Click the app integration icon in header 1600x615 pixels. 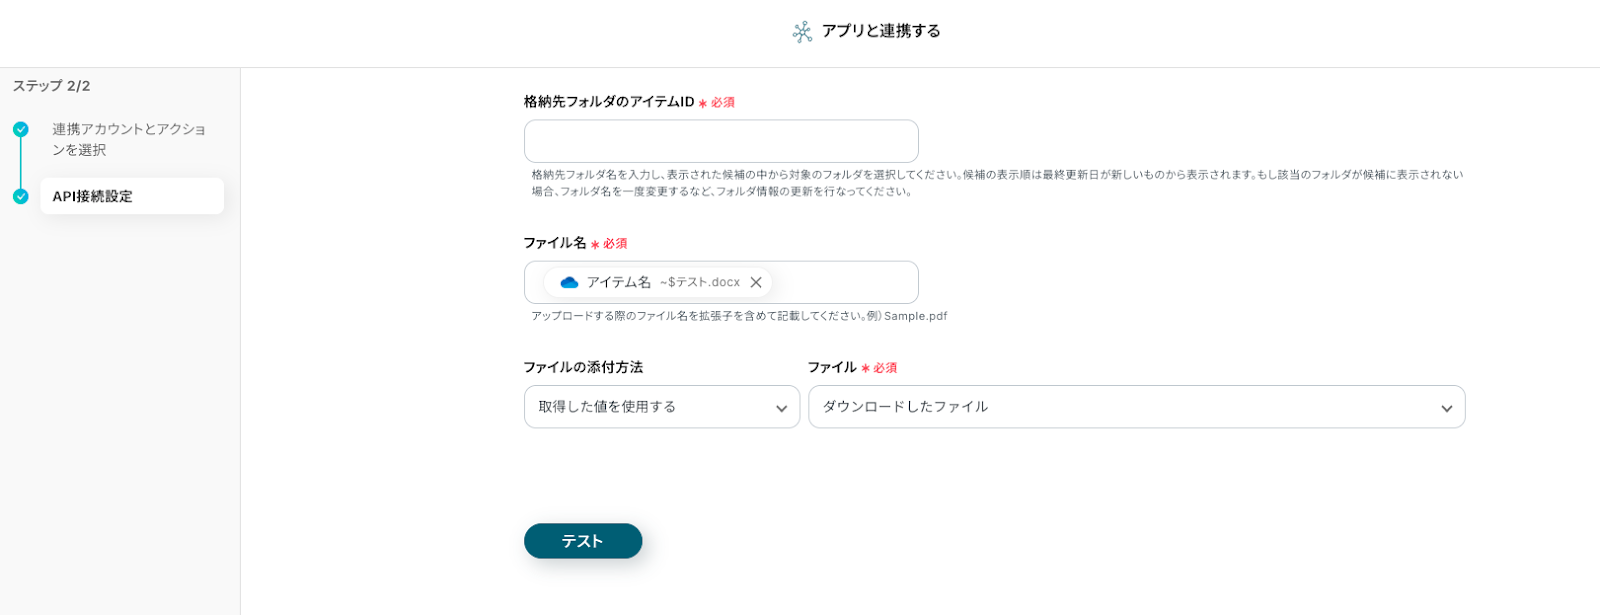click(x=802, y=32)
